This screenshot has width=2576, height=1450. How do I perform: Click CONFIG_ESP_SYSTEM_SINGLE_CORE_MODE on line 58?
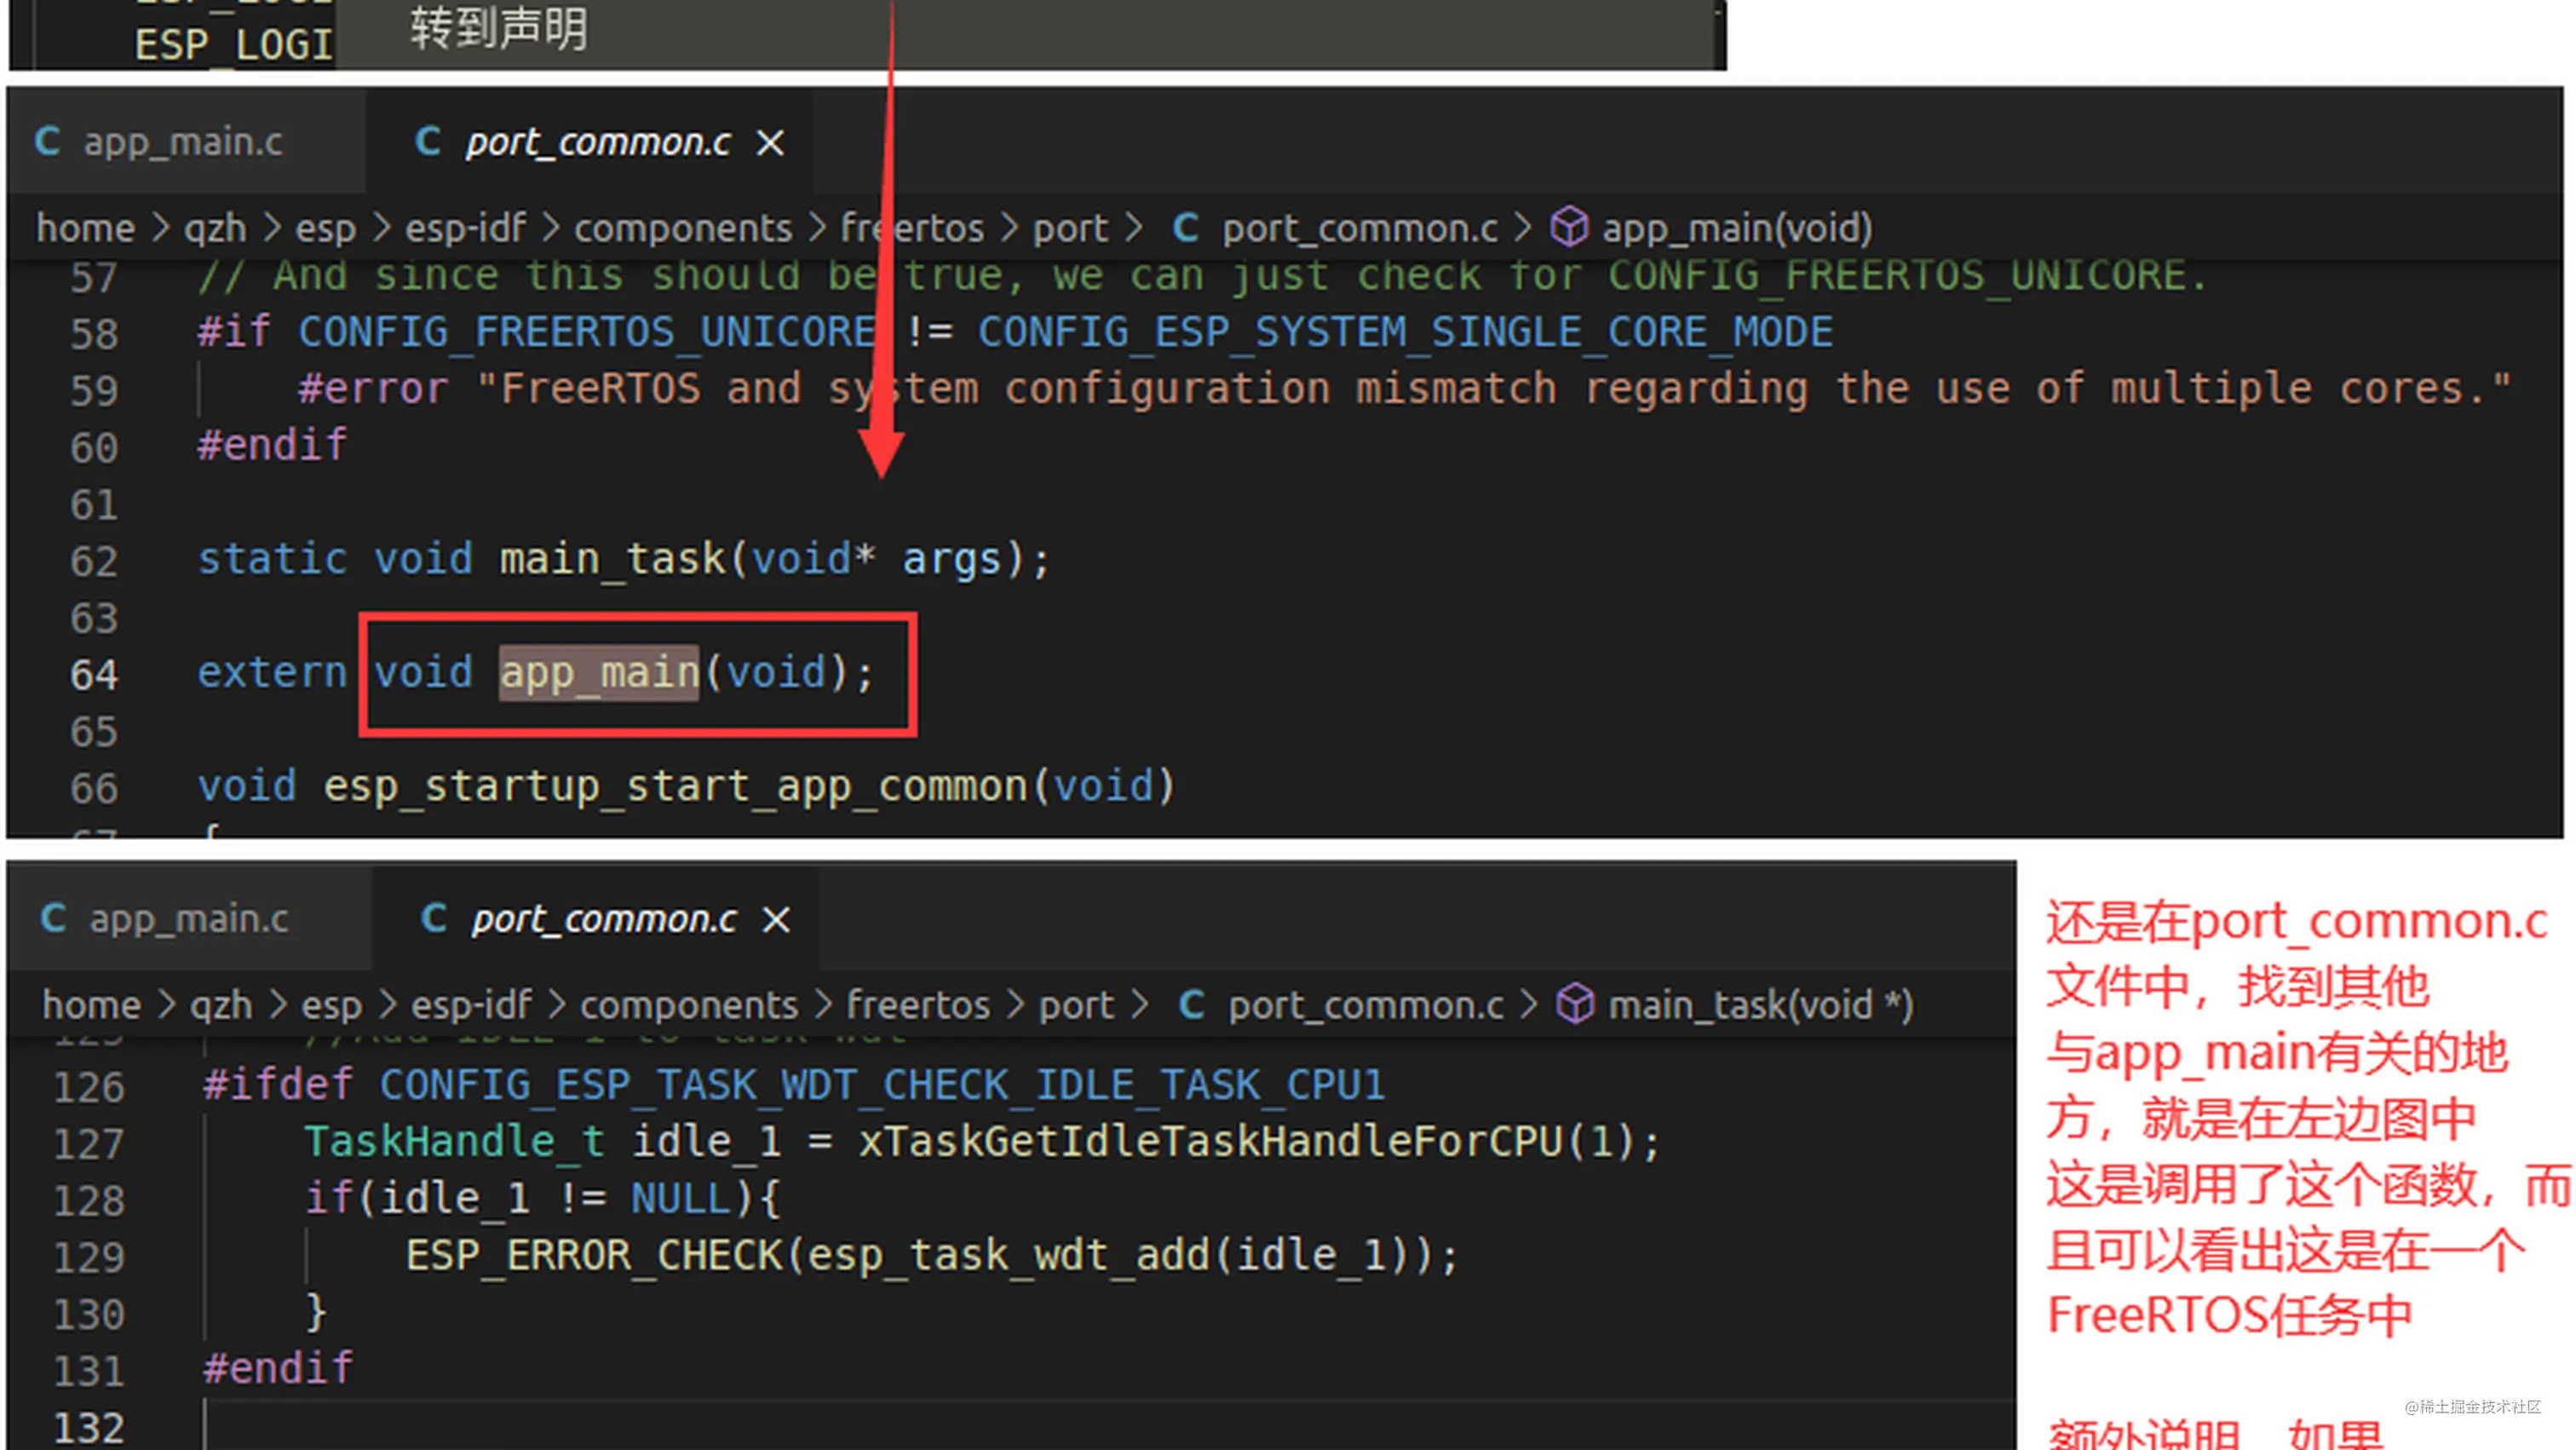pyautogui.click(x=1405, y=332)
